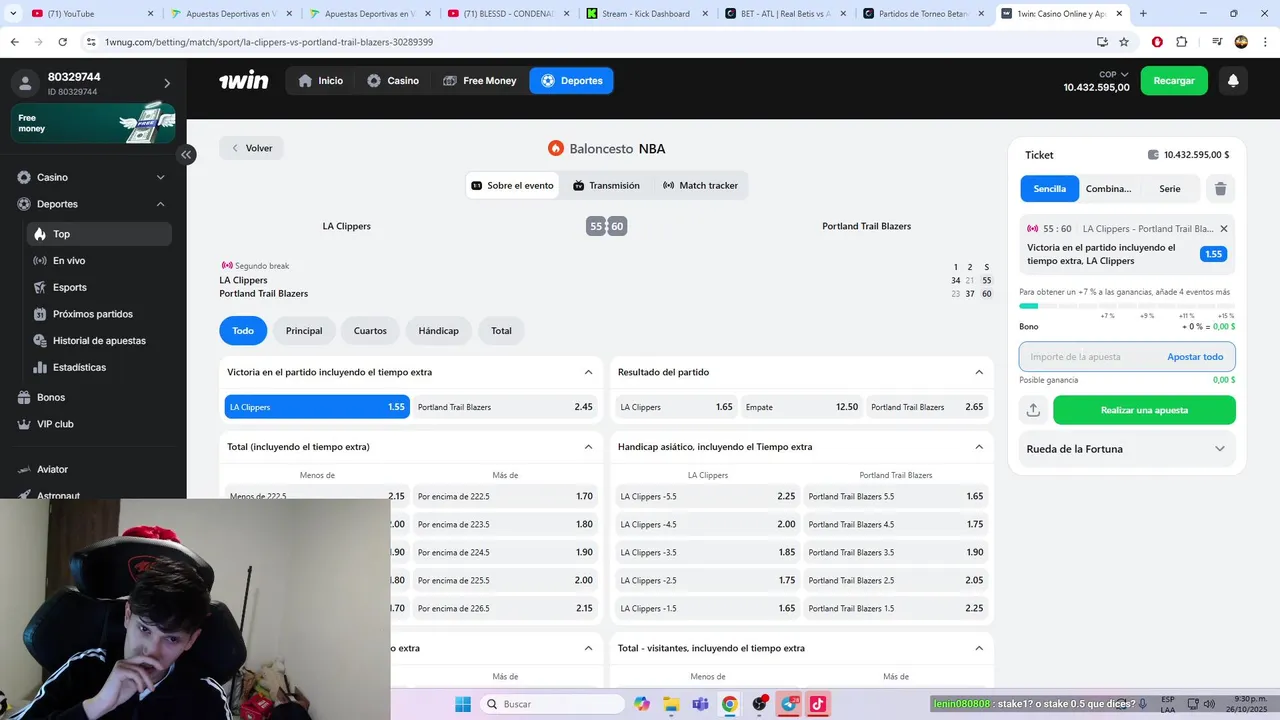Viewport: 1280px width, 720px height.
Task: Click Apostar todo link
Action: click(x=1195, y=357)
